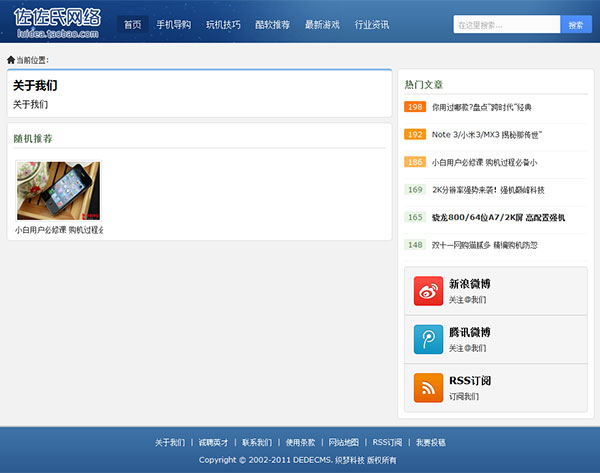Click 关于我们 link in the footer
The height and width of the screenshot is (473, 600).
(x=169, y=442)
